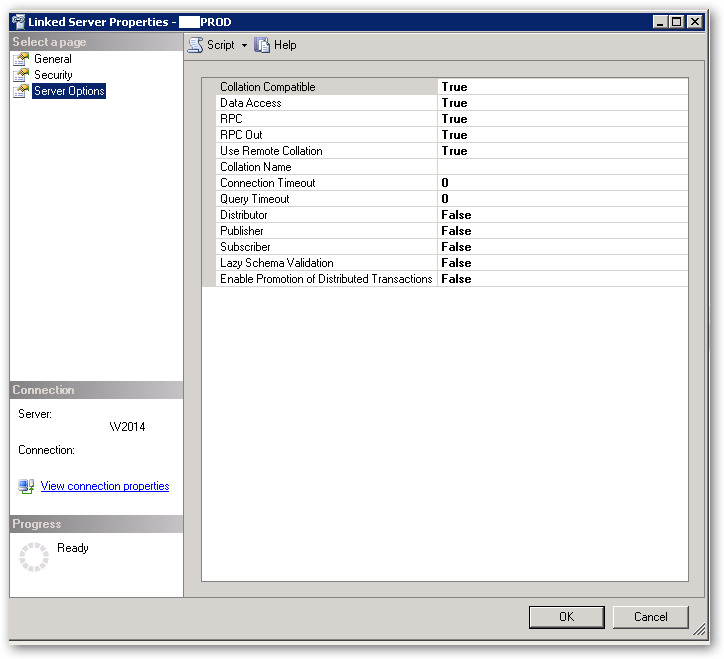Click the View connection properties link
Viewport: 724px width, 659px height.
click(x=105, y=486)
